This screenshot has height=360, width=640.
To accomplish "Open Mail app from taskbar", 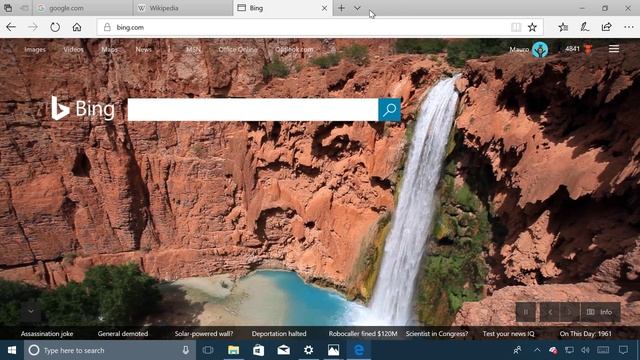I will tap(283, 350).
